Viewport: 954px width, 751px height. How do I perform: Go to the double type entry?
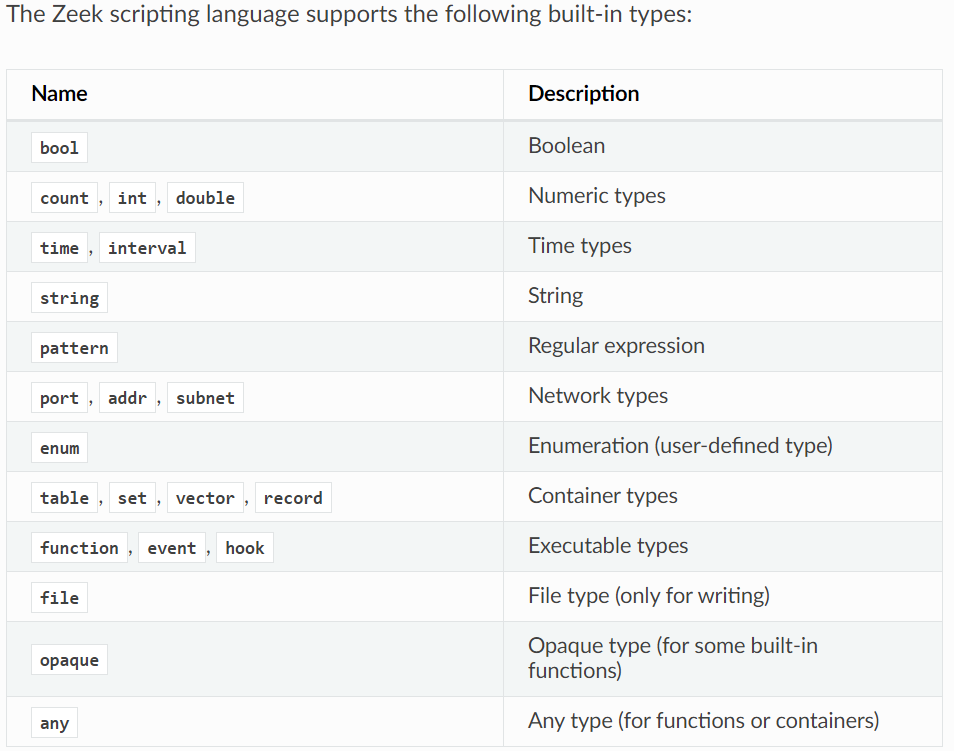coord(205,198)
